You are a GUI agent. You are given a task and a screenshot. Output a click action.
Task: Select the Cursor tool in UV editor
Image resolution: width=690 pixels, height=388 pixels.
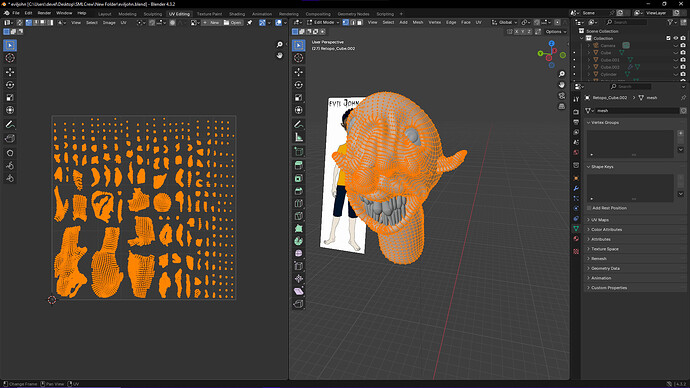point(10,58)
